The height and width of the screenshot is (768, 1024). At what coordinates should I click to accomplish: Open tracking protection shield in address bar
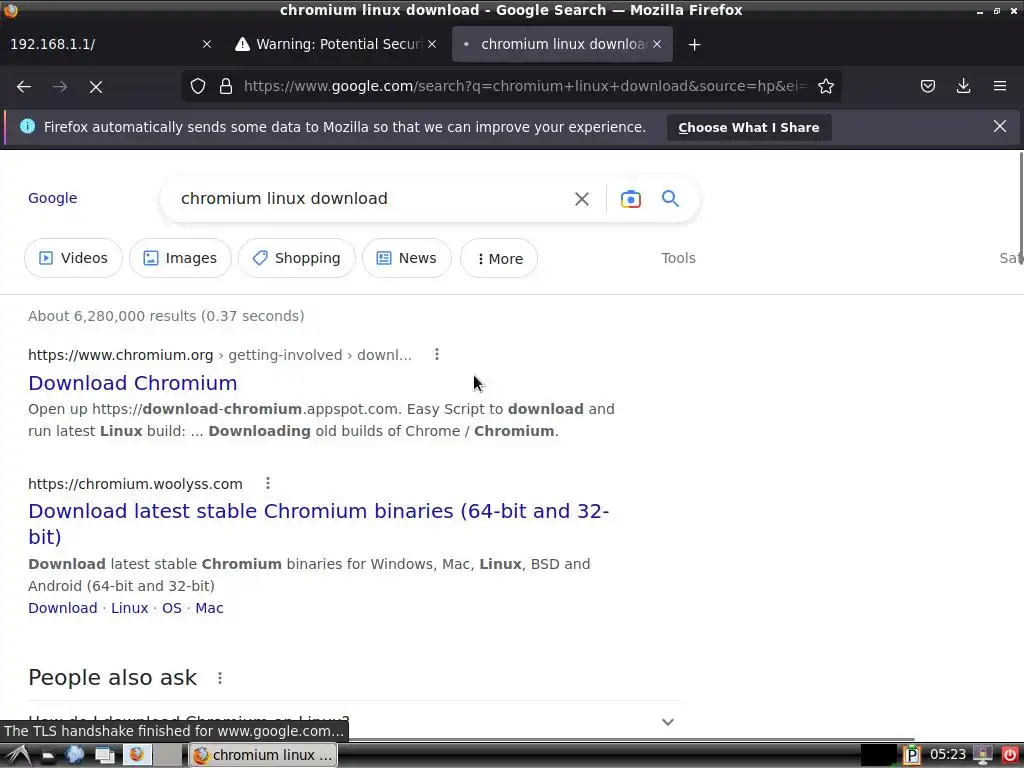click(x=198, y=86)
